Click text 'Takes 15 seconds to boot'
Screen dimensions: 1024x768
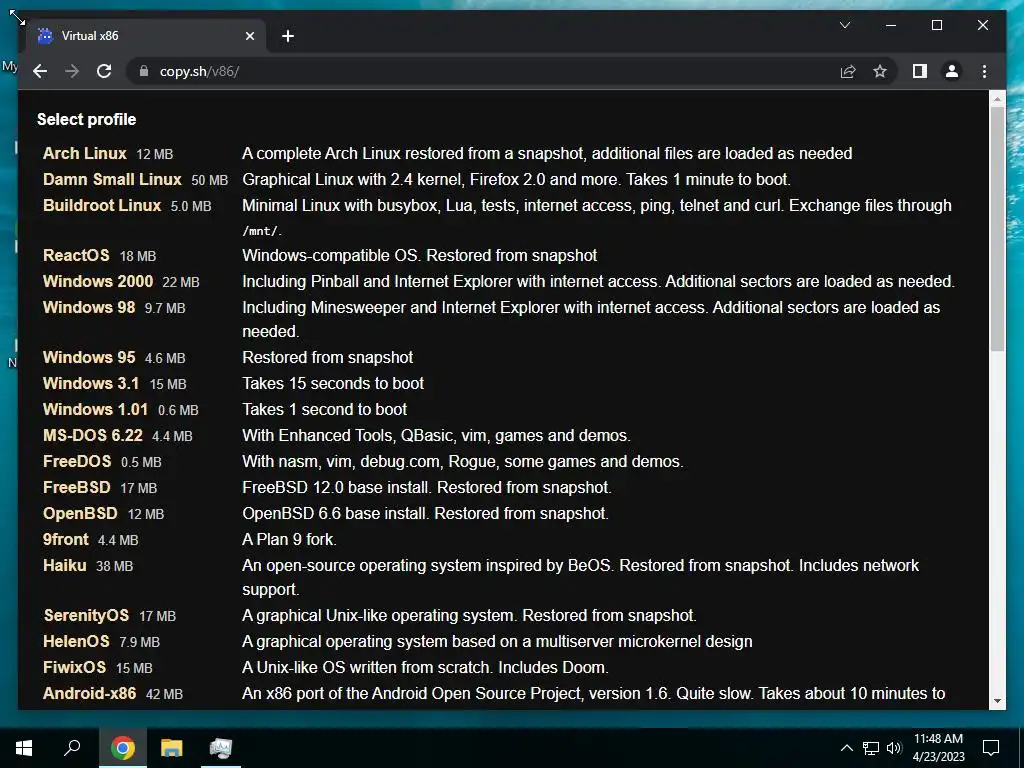coord(333,383)
